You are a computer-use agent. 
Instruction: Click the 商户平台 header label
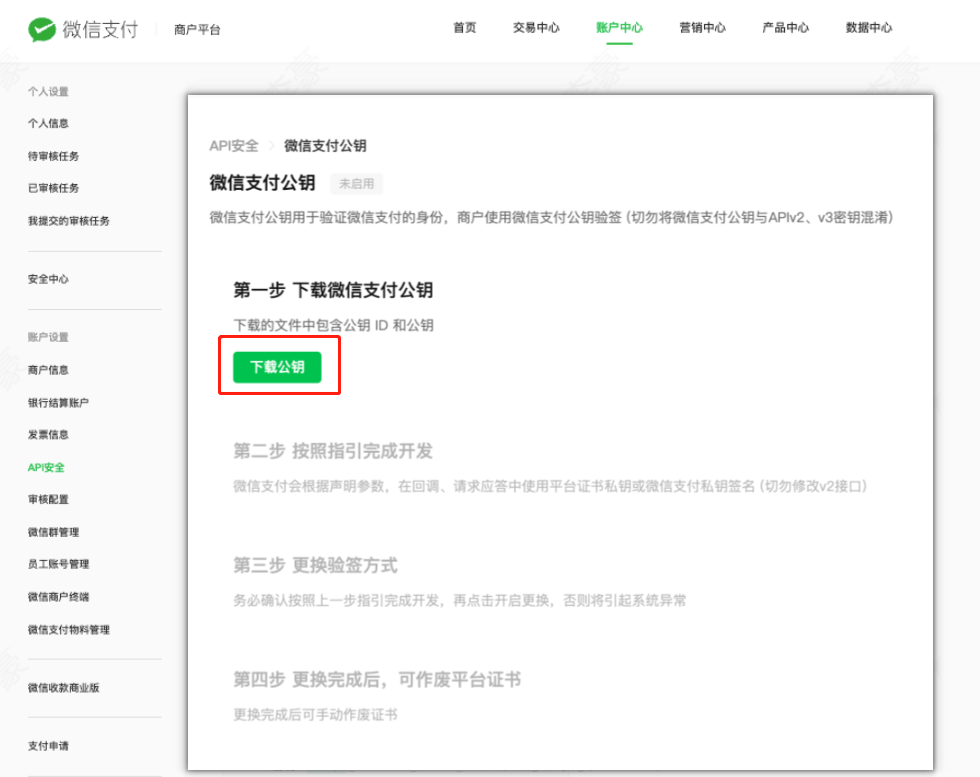pos(197,29)
